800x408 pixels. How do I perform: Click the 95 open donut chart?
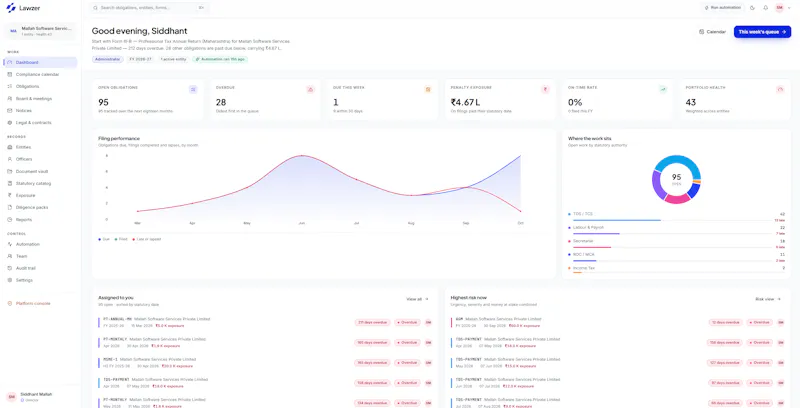pos(677,180)
